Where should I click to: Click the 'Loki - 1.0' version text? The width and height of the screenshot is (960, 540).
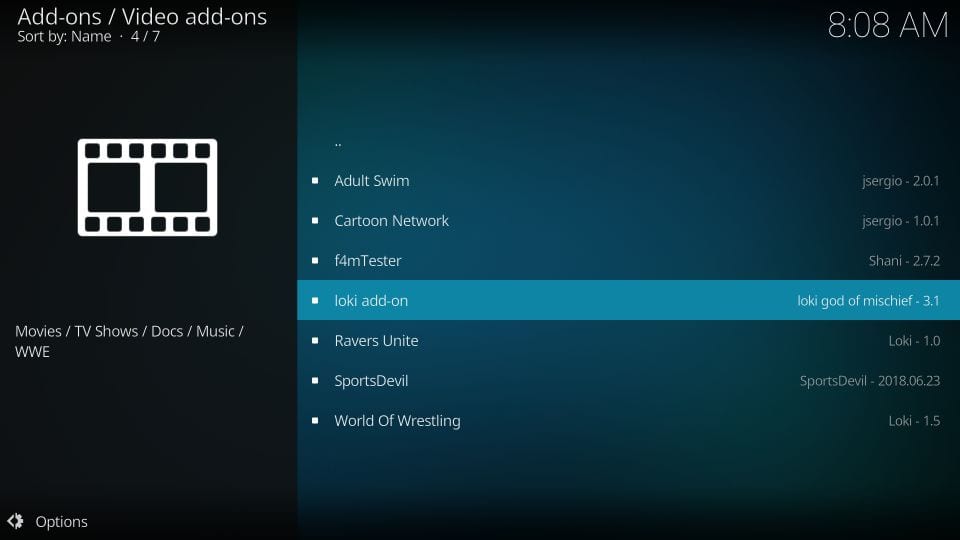point(914,340)
